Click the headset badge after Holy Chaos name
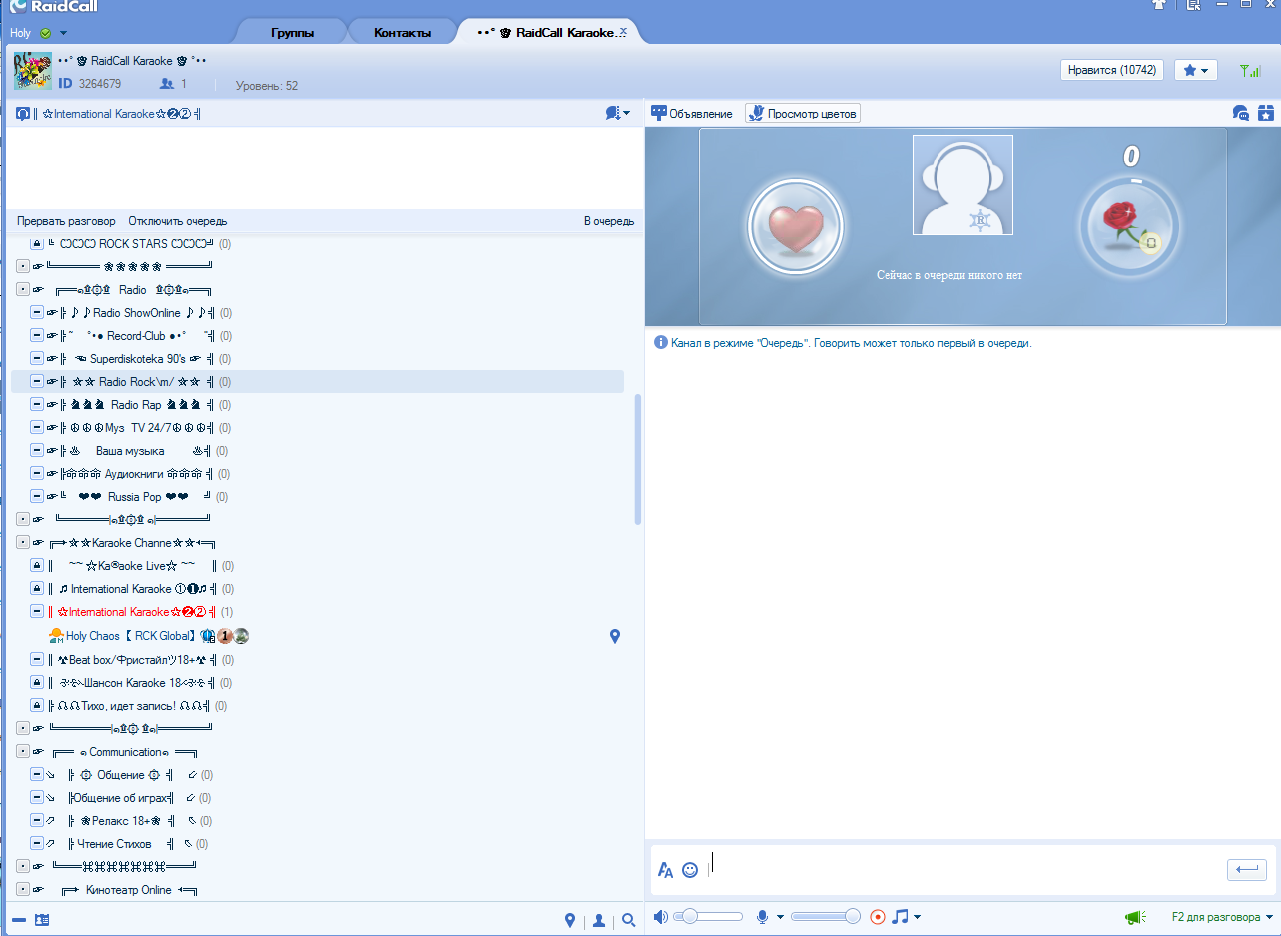Image resolution: width=1281 pixels, height=936 pixels. [207, 636]
